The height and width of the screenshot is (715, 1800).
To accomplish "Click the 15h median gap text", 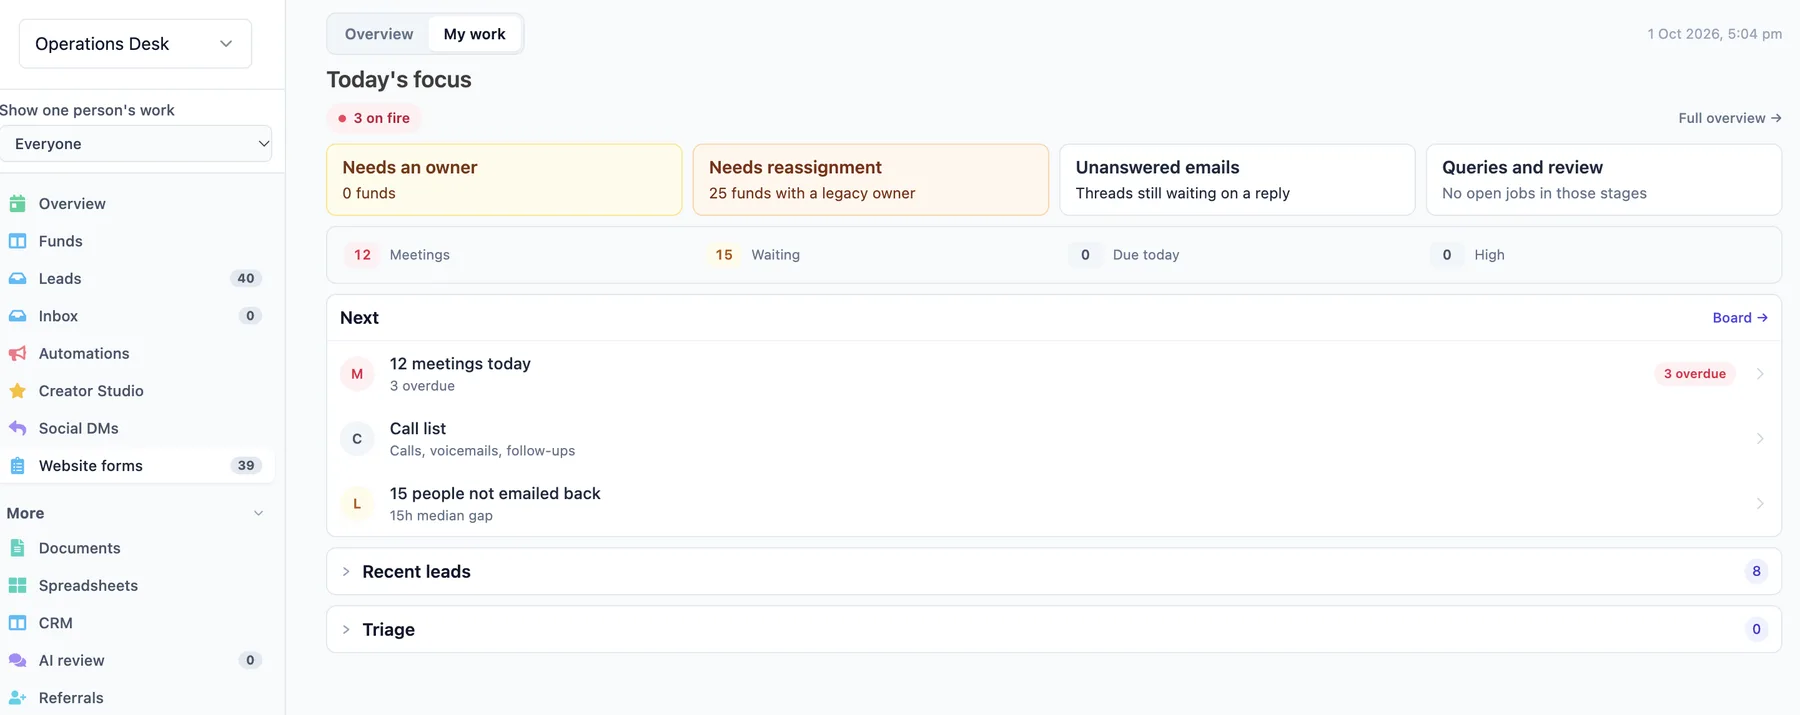I will point(441,516).
